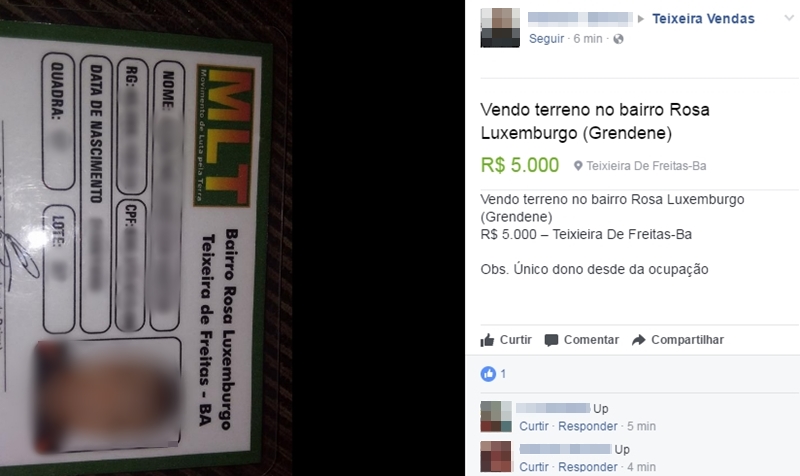
Task: Open the post options chevron menu
Action: click(789, 18)
